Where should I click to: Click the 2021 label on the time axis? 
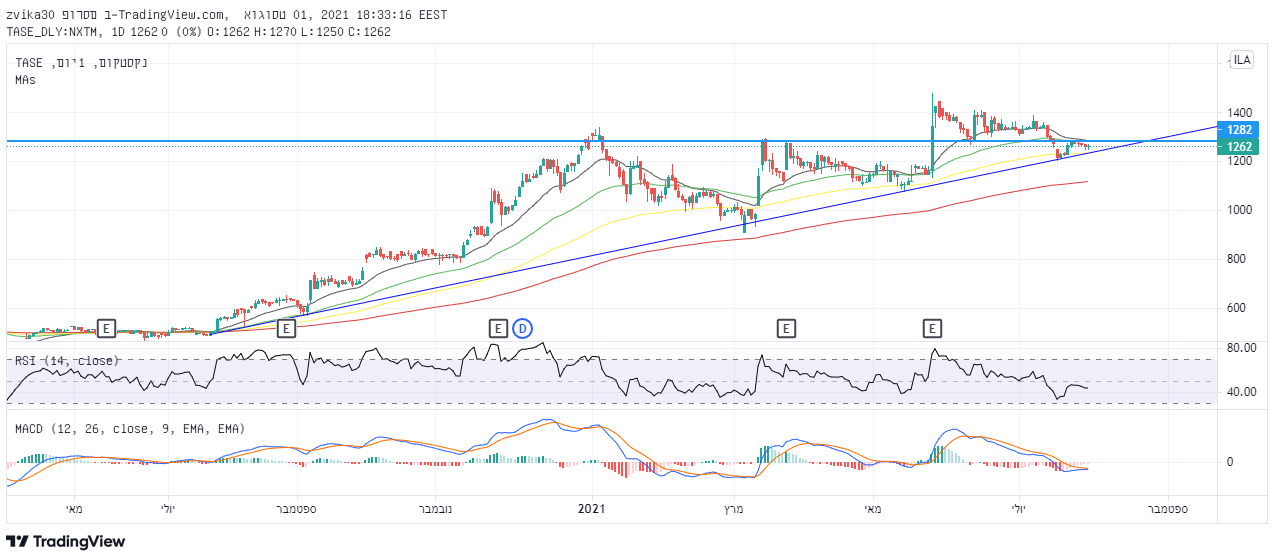[594, 509]
